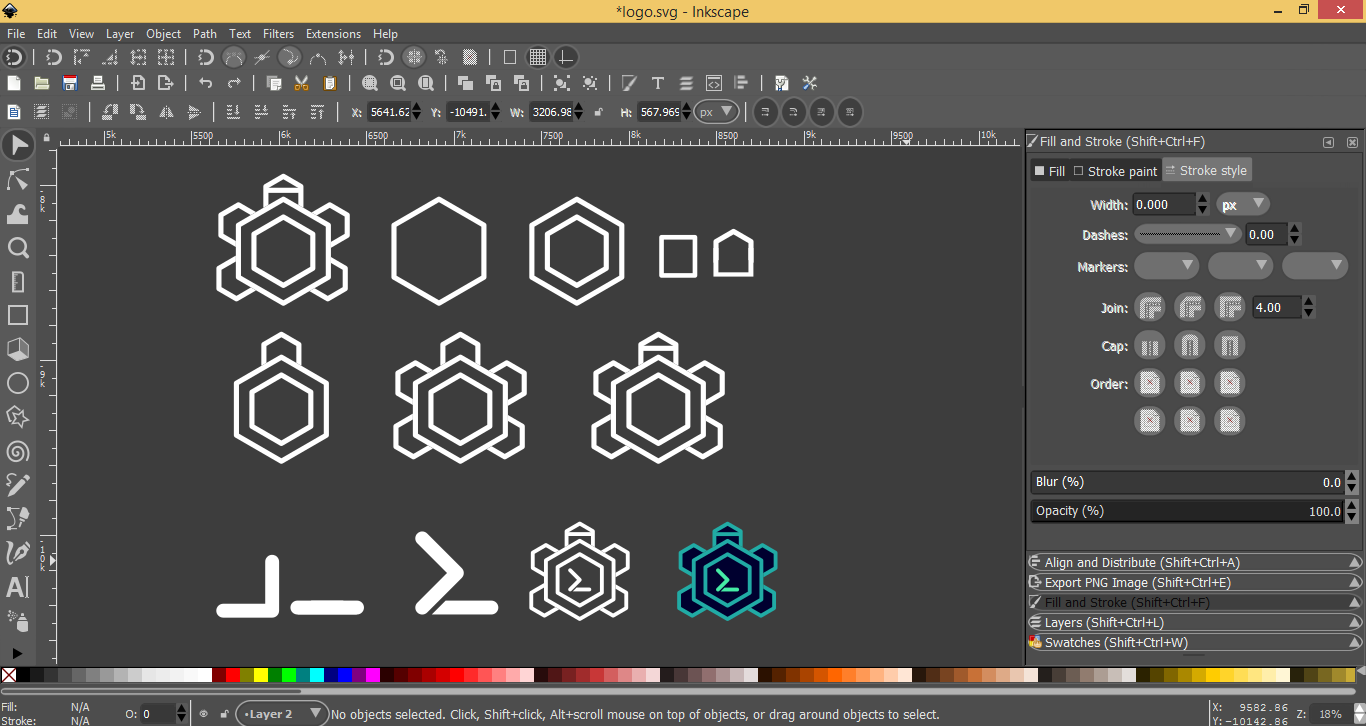Increase the stroke Width value

[x=1203, y=199]
